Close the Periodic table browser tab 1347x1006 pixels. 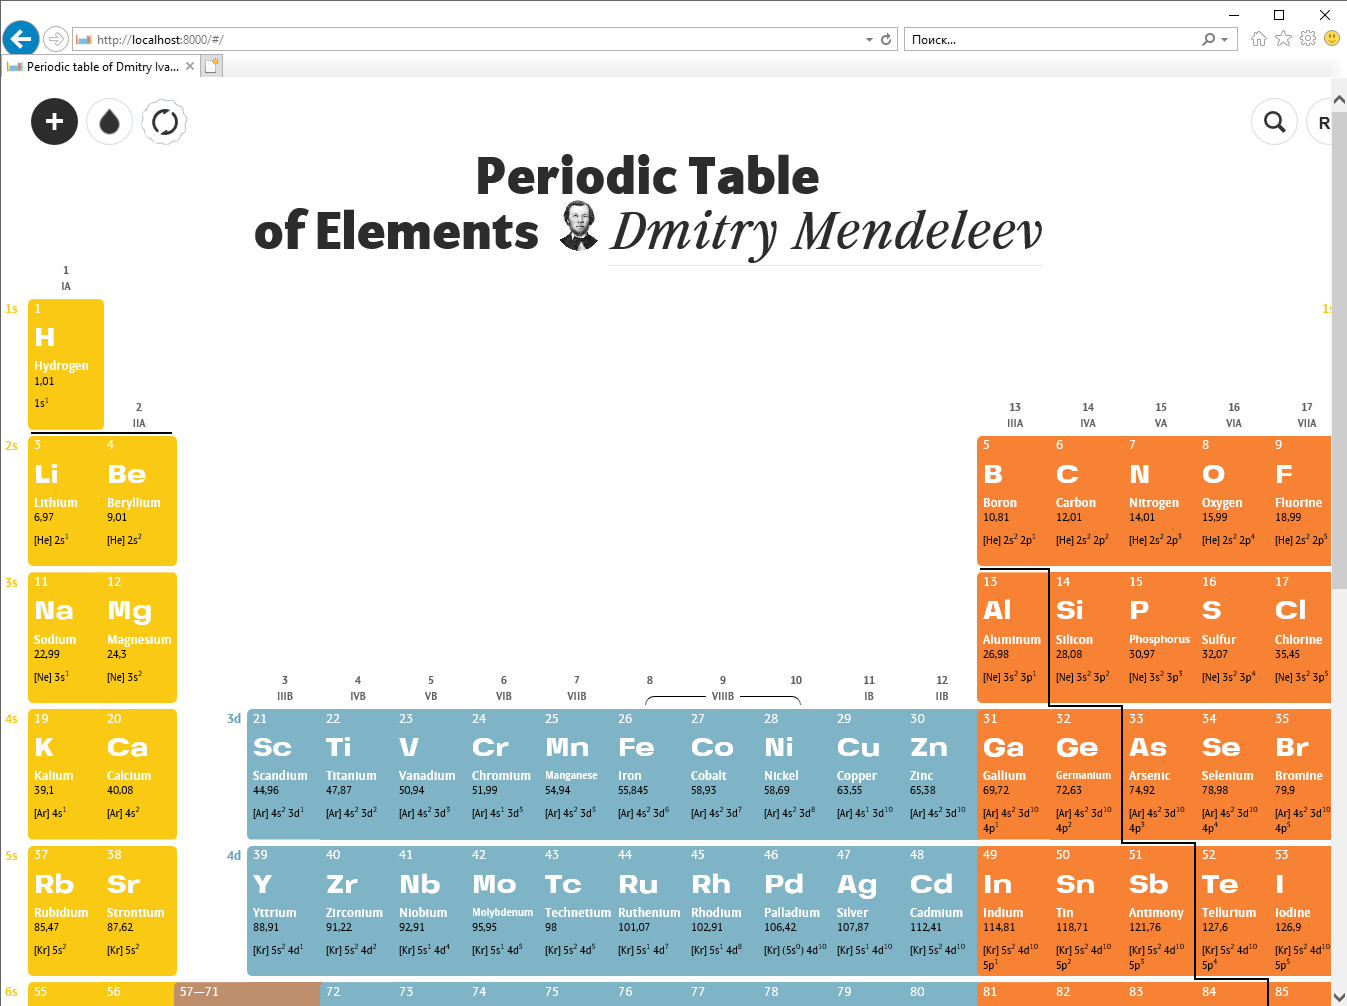click(190, 67)
